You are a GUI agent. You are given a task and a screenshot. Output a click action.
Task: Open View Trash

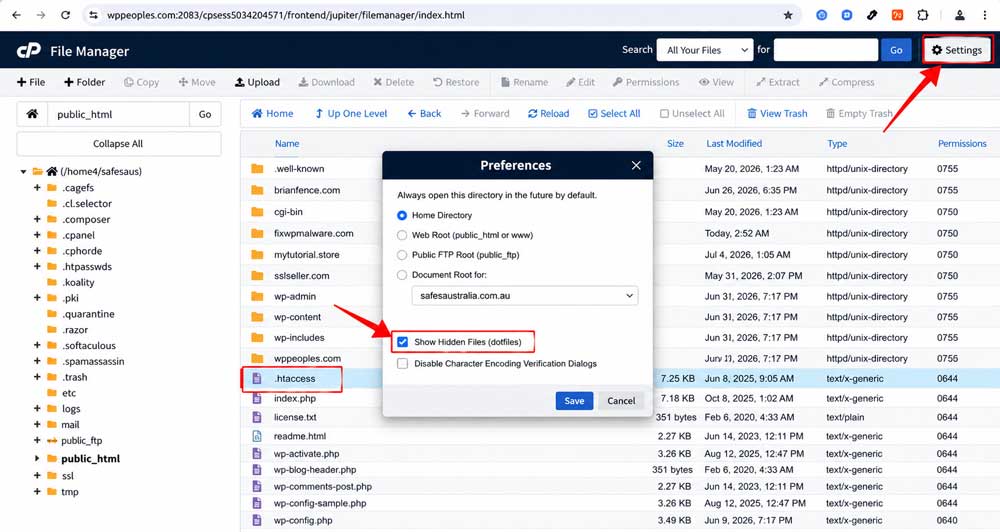777,114
